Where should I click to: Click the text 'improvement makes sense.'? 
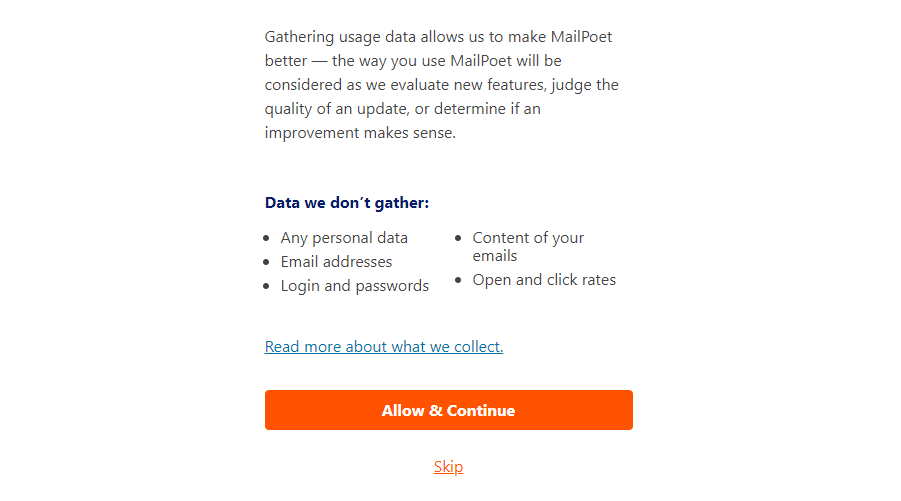[360, 133]
